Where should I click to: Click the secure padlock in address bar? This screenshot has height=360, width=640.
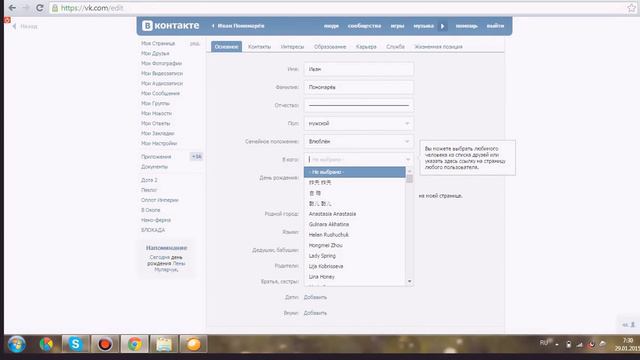click(x=55, y=8)
